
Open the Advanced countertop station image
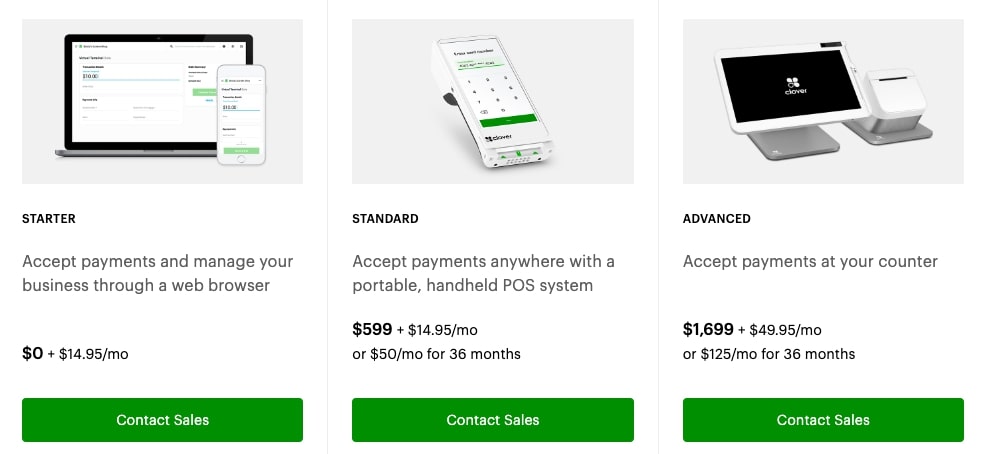tap(823, 101)
